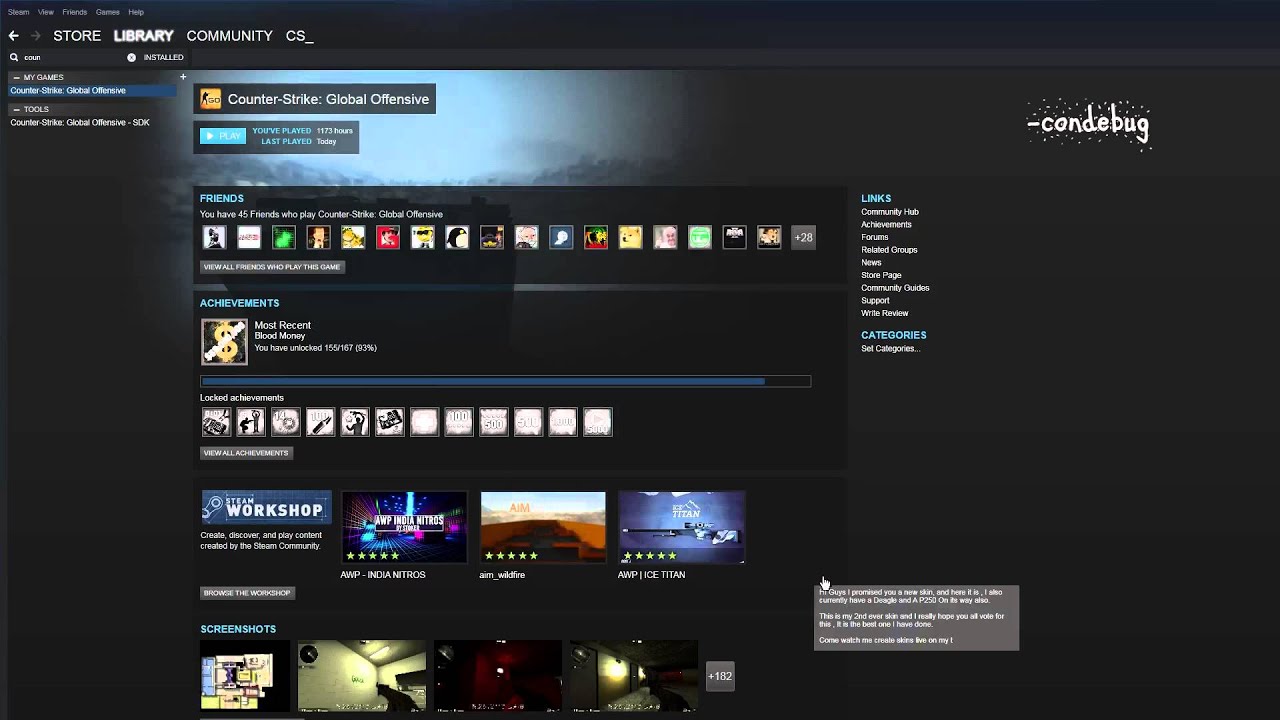Open the penguin avatar friend profile
1280x720 pixels.
[x=457, y=237]
